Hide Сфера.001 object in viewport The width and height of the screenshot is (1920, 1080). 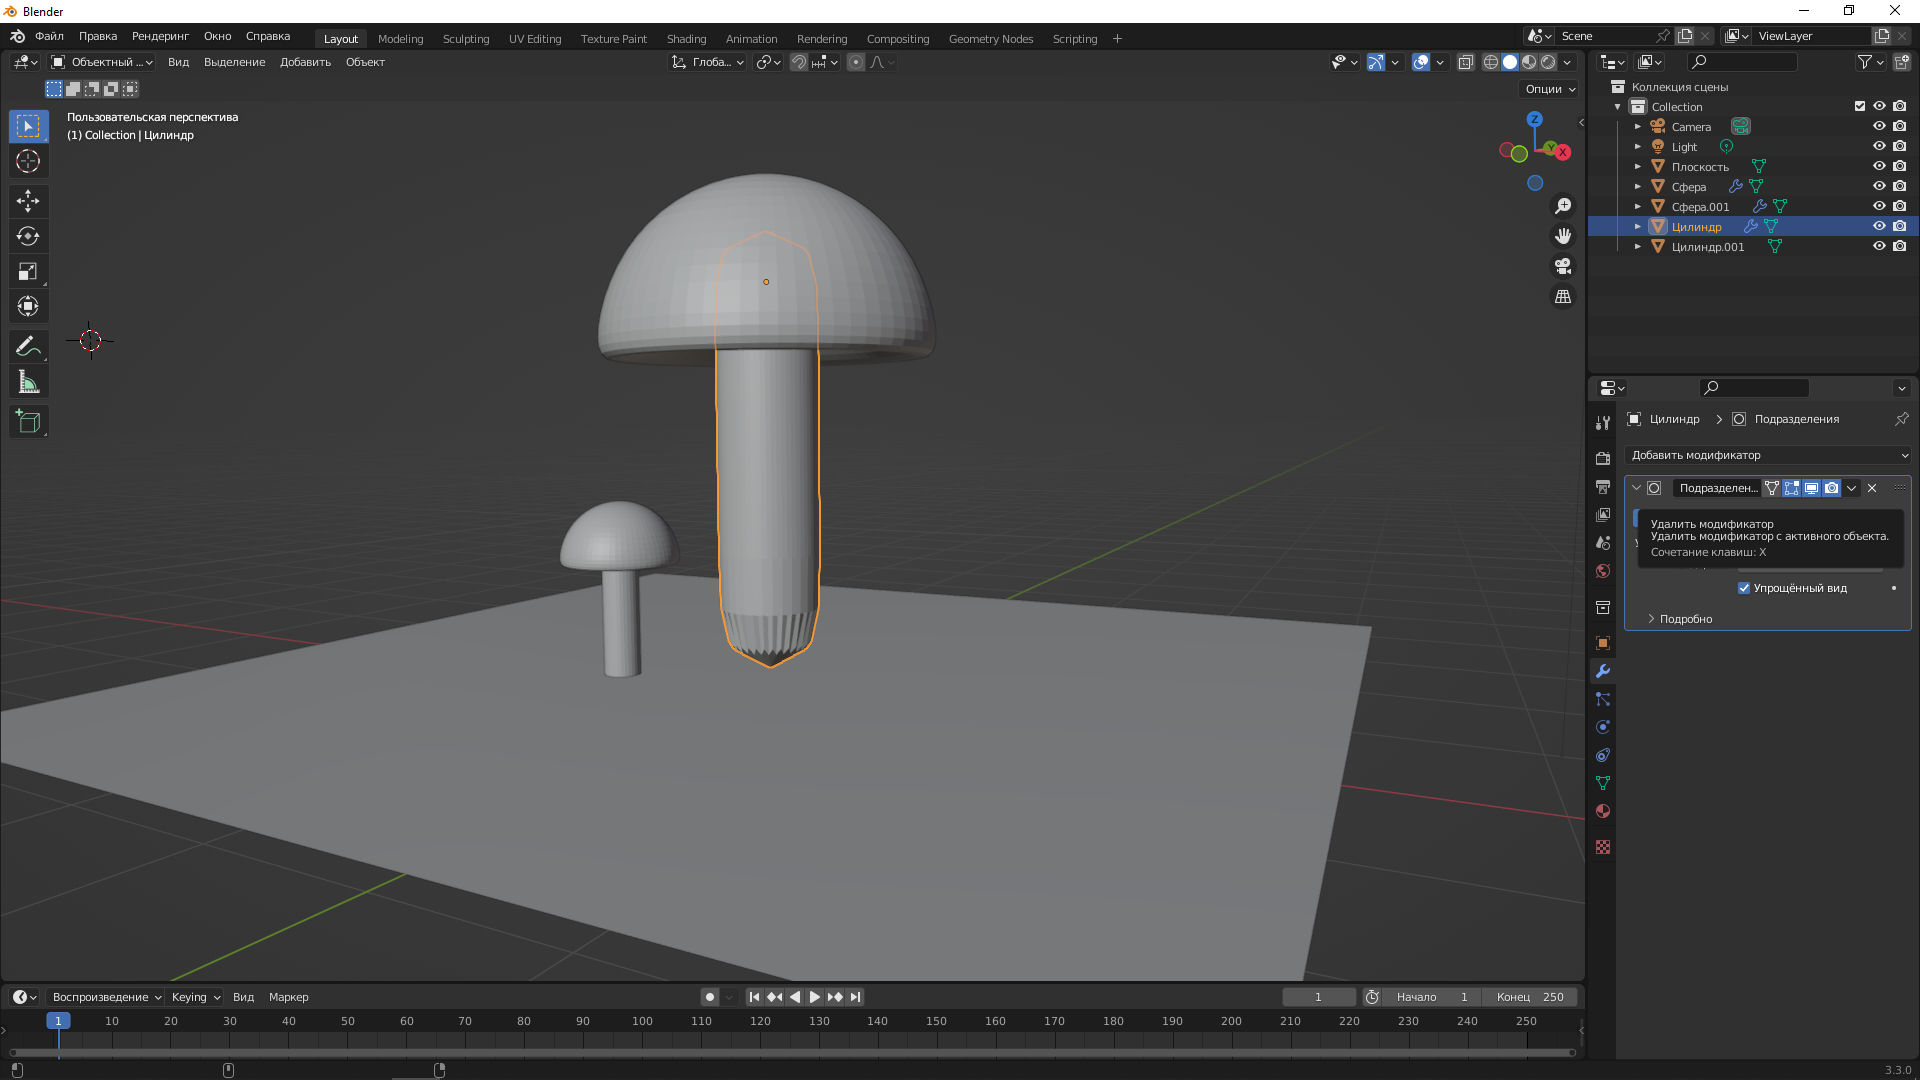point(1879,206)
